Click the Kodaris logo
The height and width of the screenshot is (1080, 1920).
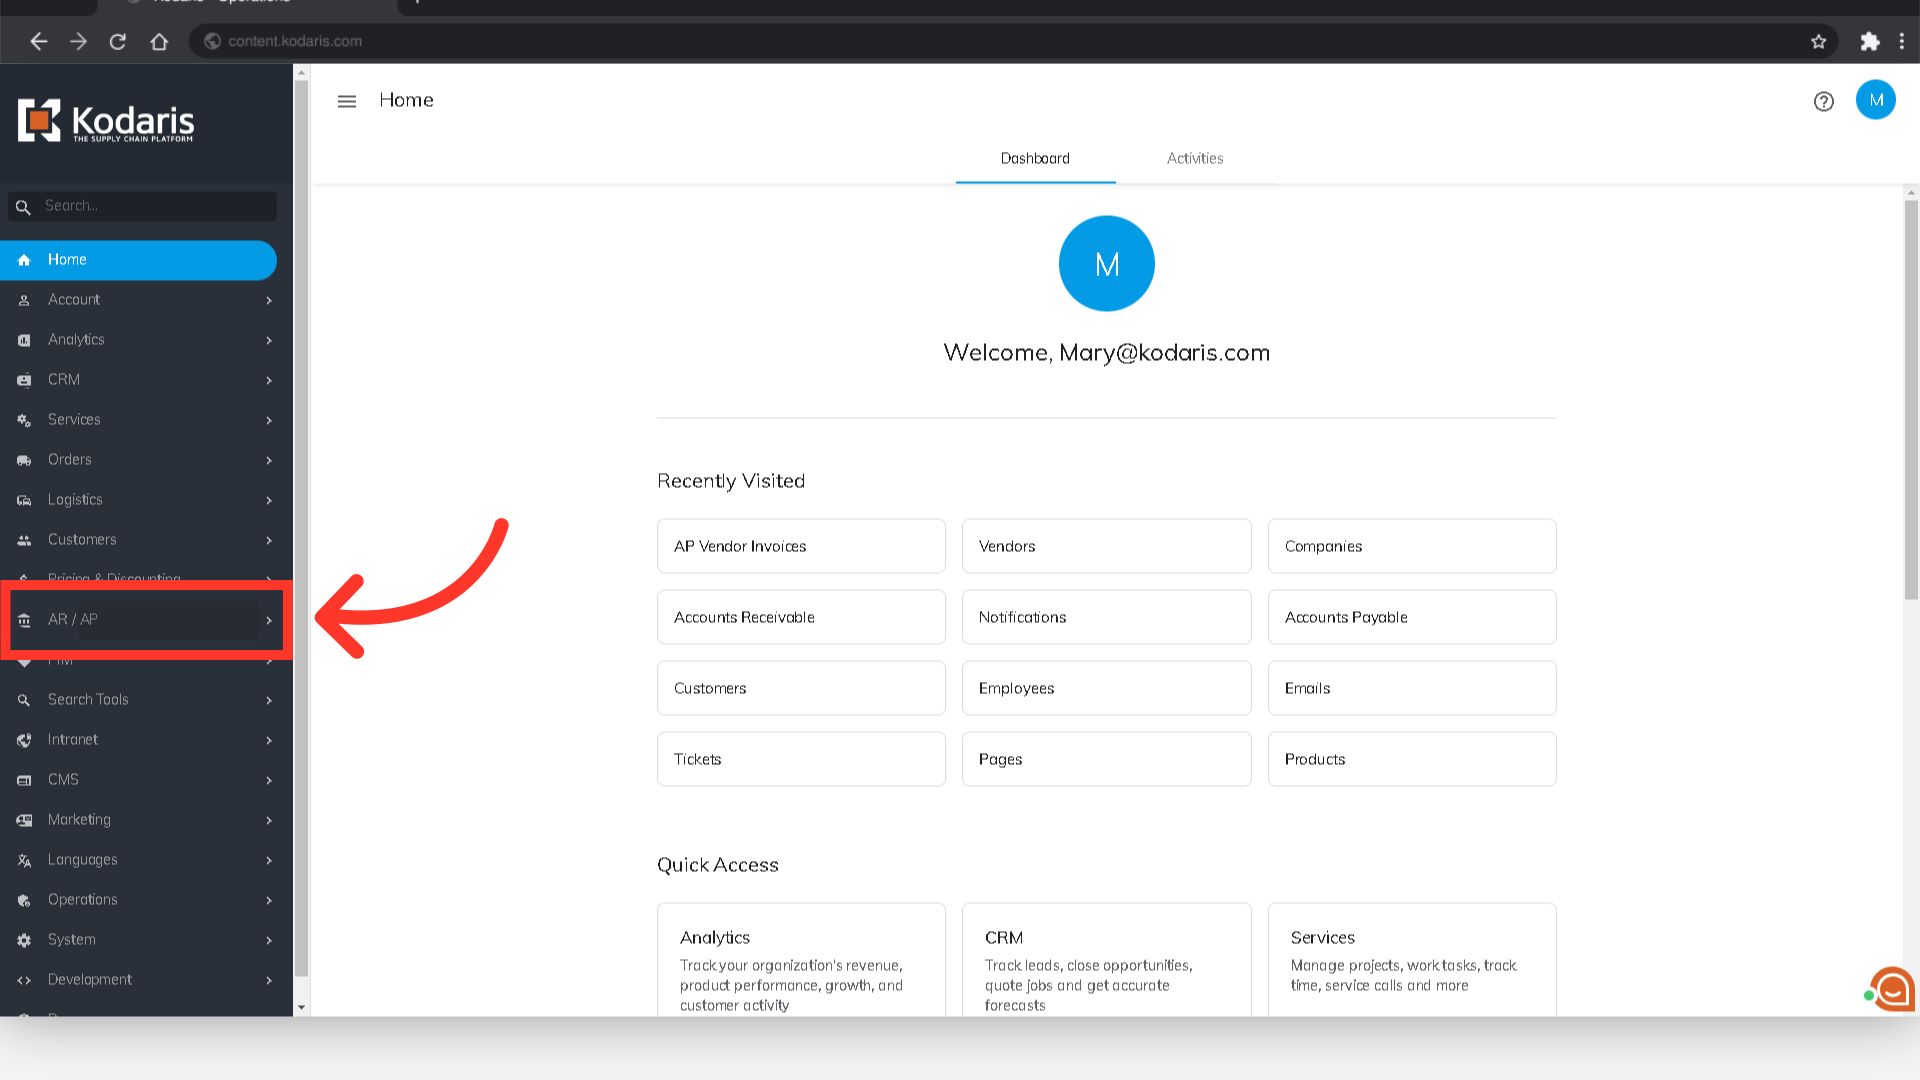(x=107, y=121)
